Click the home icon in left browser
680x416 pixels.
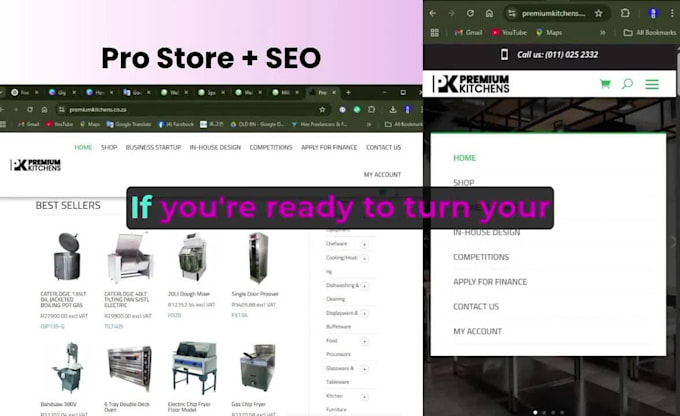pos(44,110)
